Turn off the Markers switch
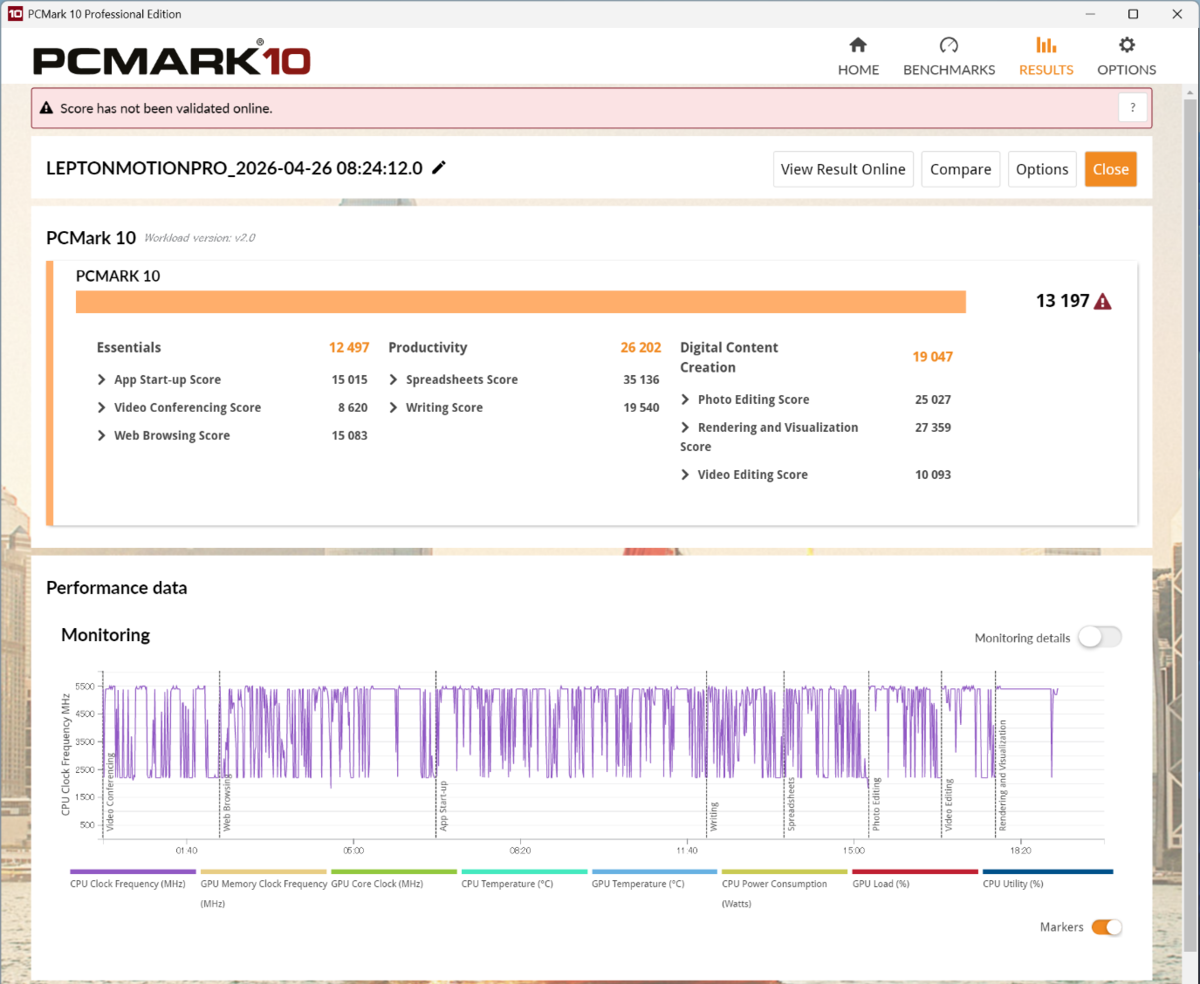The height and width of the screenshot is (984, 1200). tap(1106, 927)
